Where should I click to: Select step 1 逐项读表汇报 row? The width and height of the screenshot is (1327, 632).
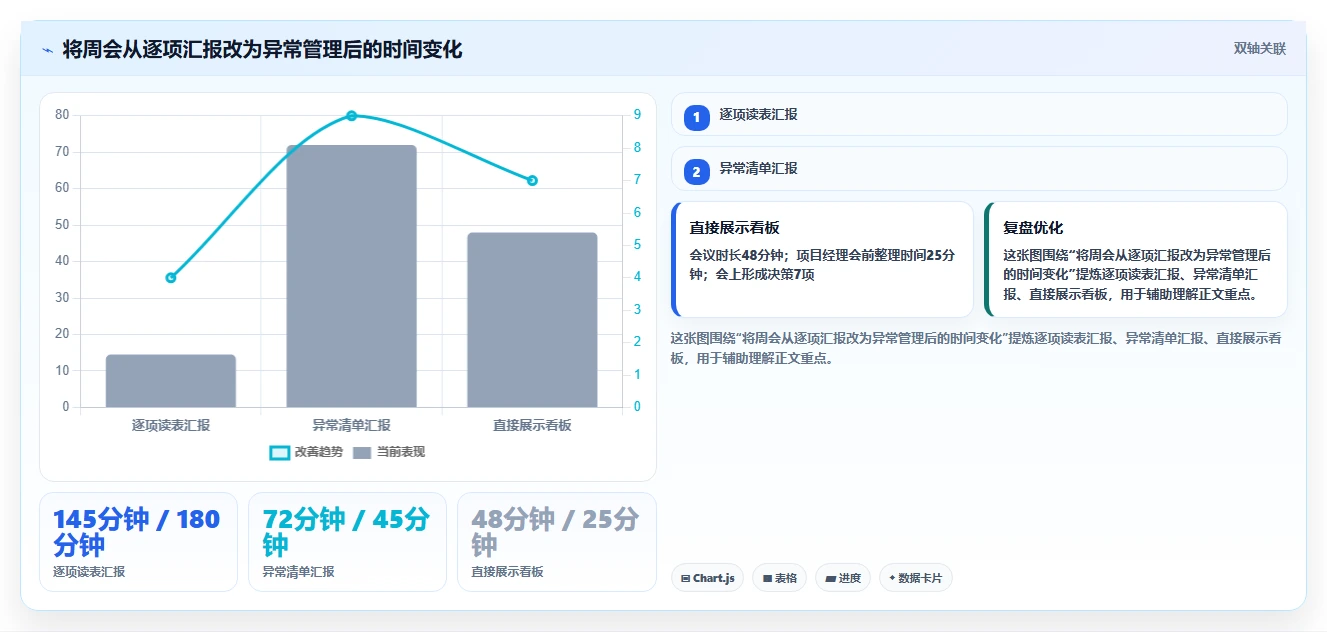pos(979,114)
